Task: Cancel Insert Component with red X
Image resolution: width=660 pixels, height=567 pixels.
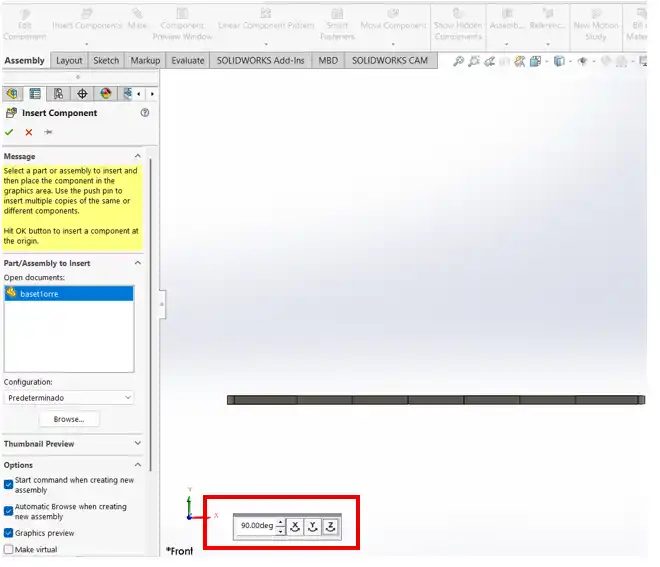Action: click(29, 132)
